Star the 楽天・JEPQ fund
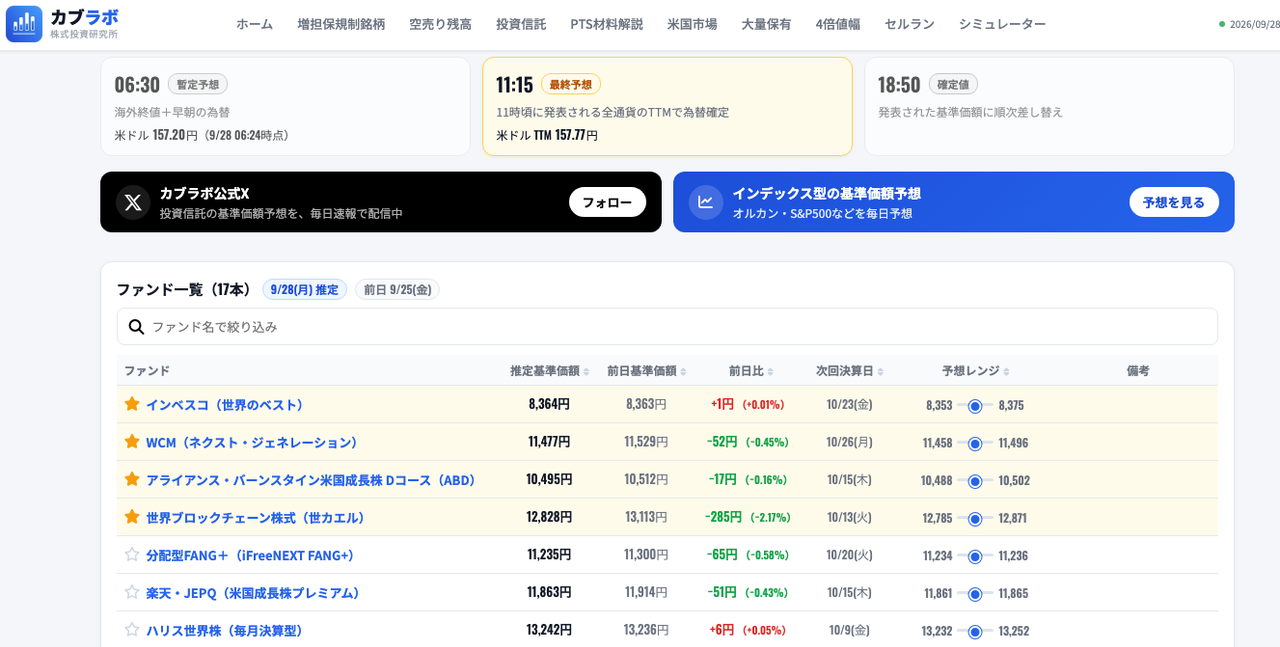The image size is (1280, 647). point(132,592)
